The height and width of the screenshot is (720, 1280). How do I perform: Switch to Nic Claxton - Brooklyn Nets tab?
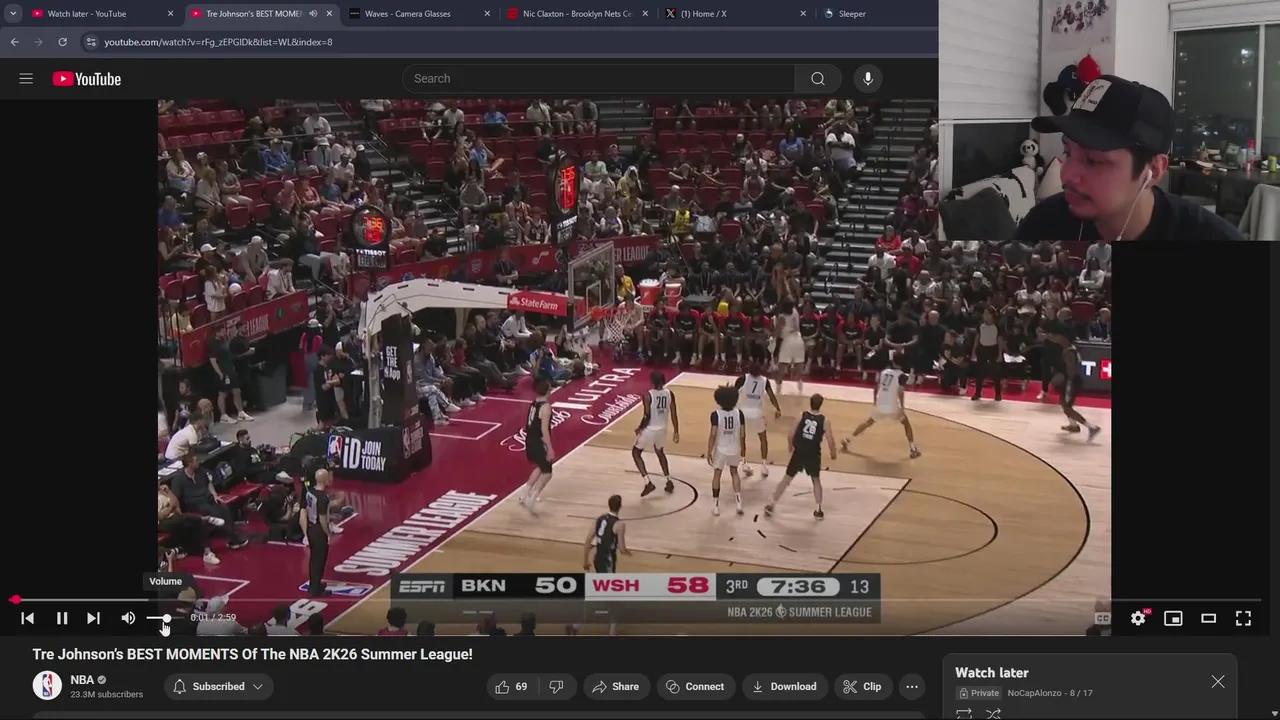tap(577, 14)
